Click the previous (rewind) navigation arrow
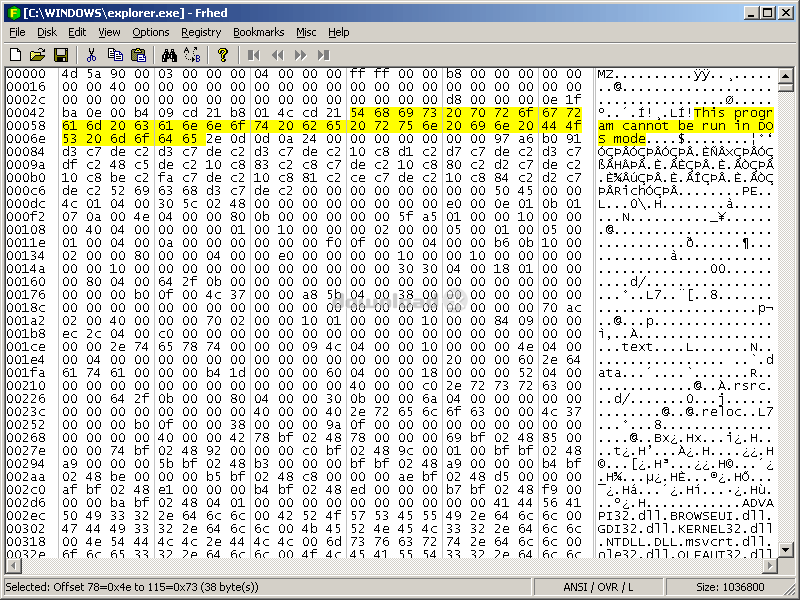The width and height of the screenshot is (800, 600). coord(277,55)
